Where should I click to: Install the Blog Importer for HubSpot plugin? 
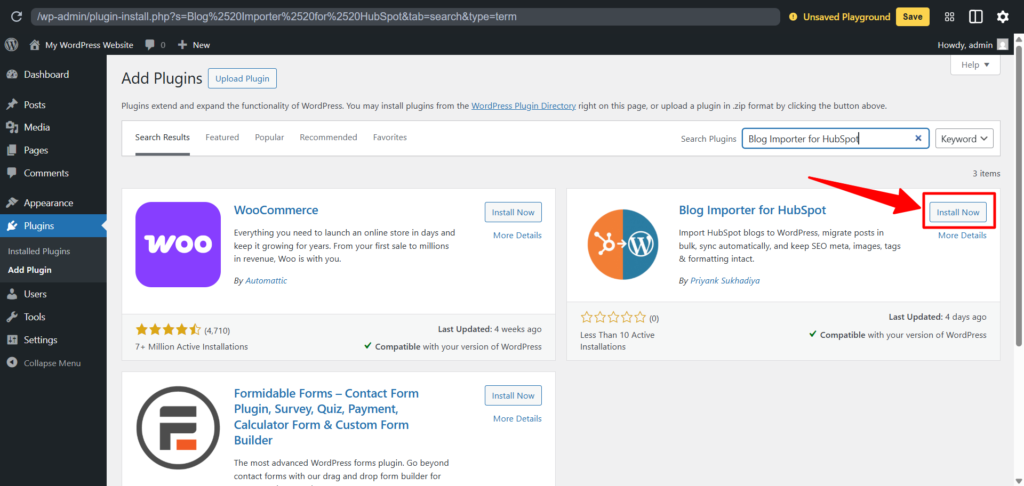click(957, 212)
